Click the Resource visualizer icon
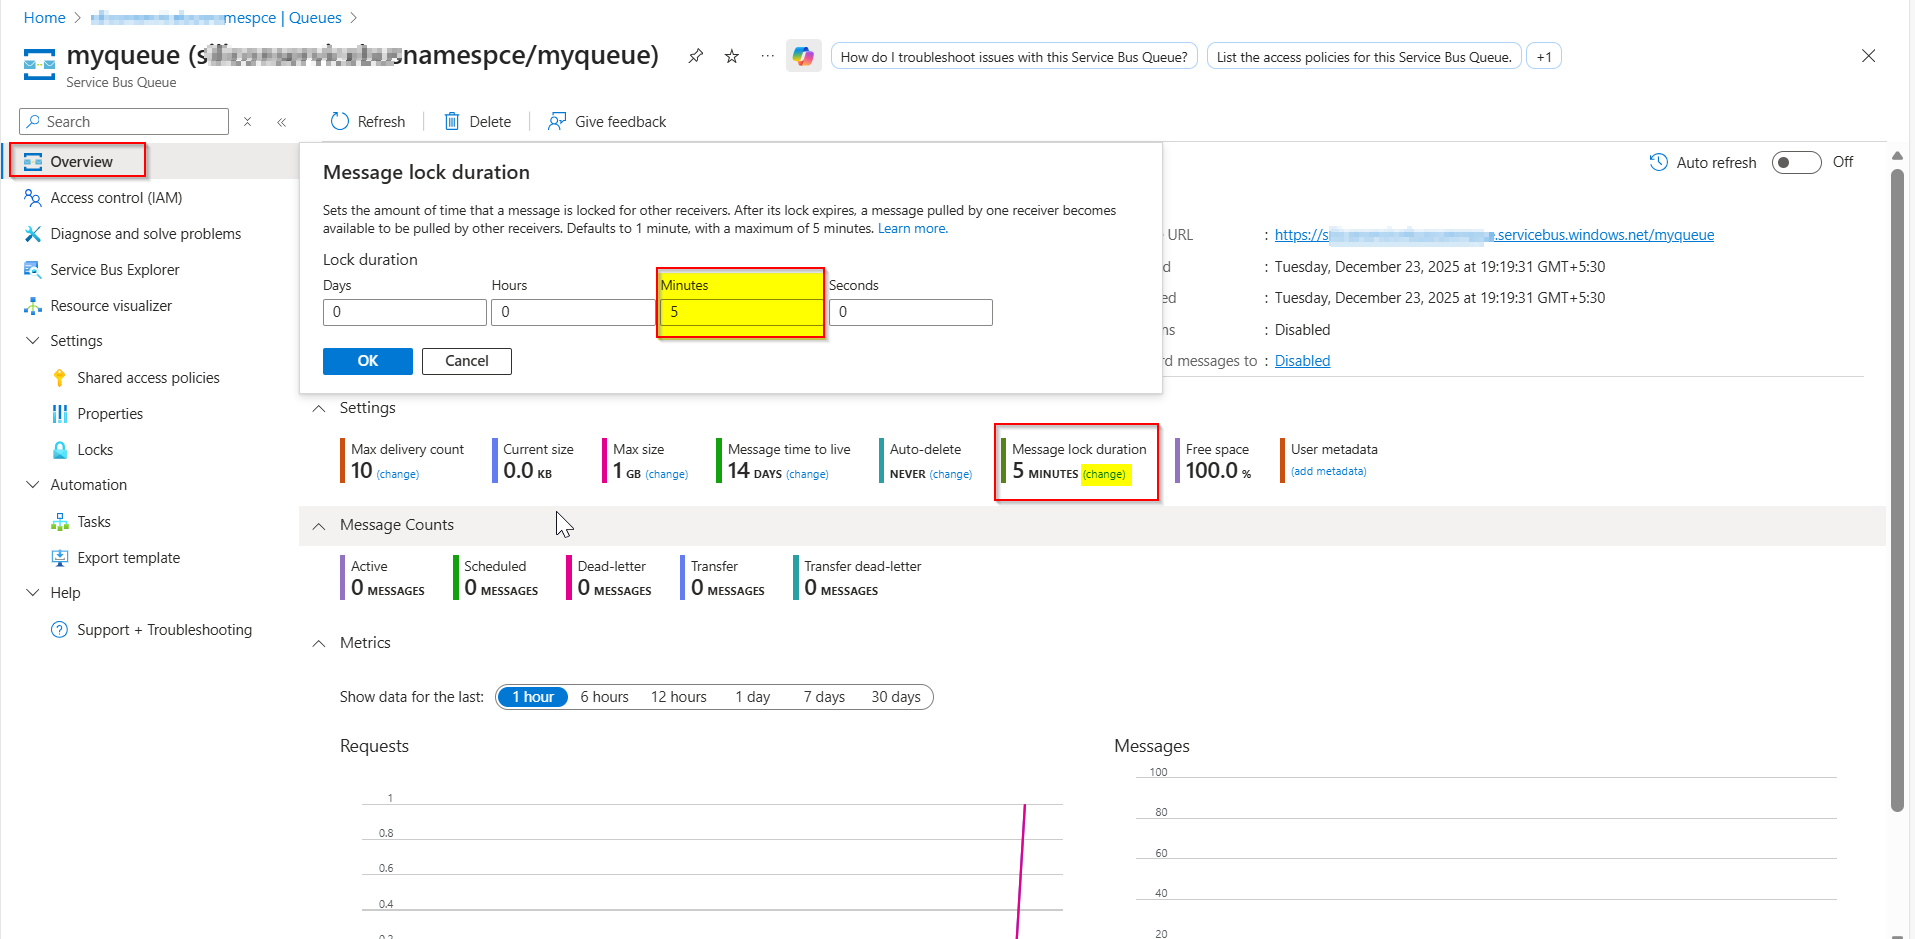Image resolution: width=1915 pixels, height=939 pixels. coord(33,306)
